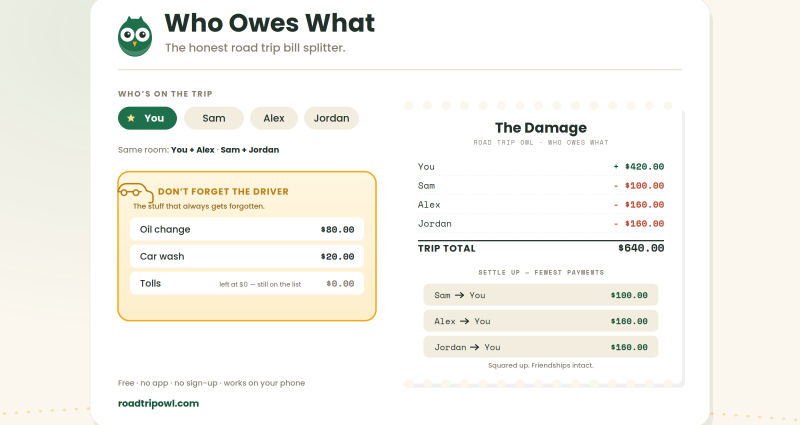Click the Alex → You payment row
The height and width of the screenshot is (425, 800).
[541, 321]
